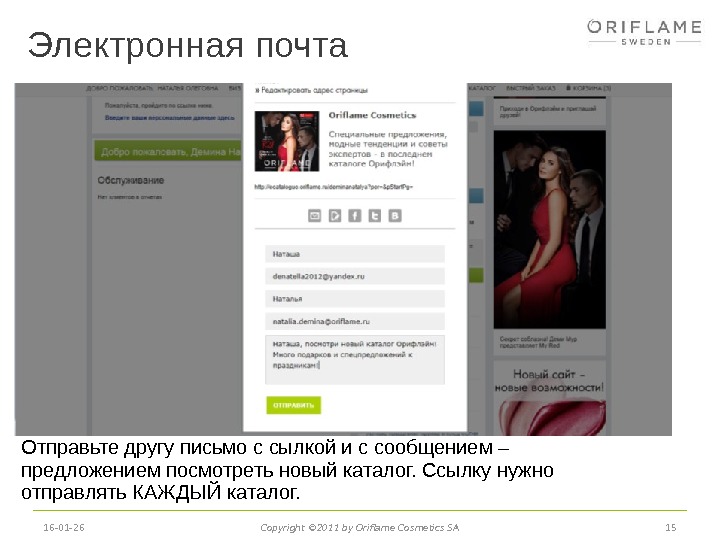Click the email share icon
This screenshot has height=540, width=720.
click(315, 215)
